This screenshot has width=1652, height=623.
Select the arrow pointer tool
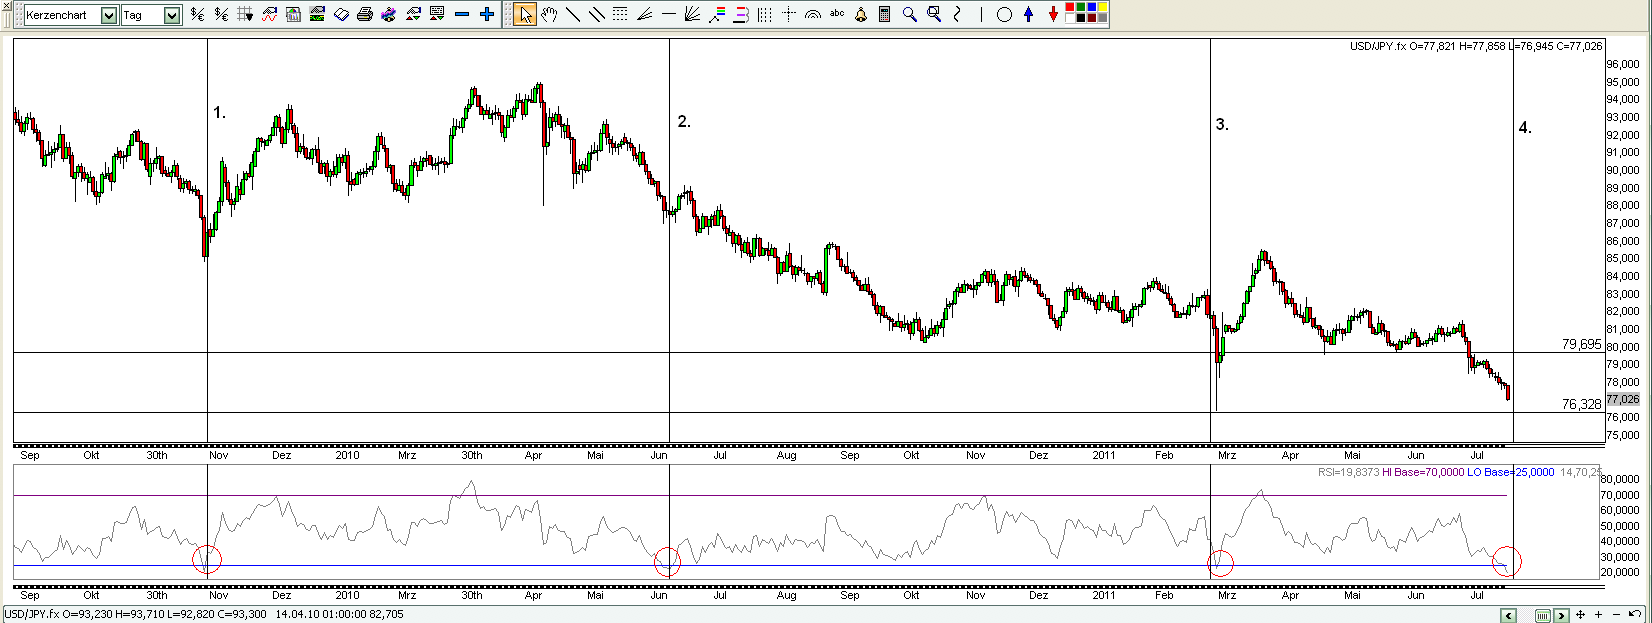coord(525,14)
